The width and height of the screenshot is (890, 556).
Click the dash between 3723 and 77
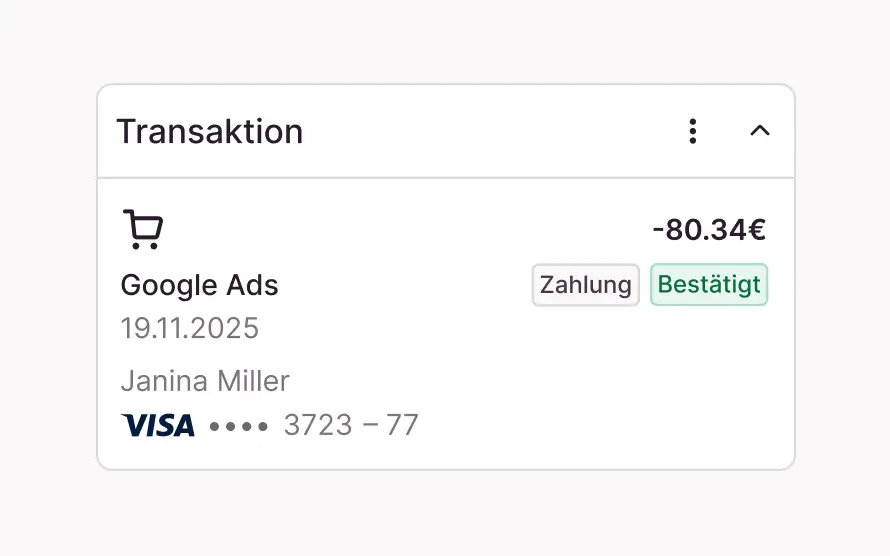[x=370, y=425]
